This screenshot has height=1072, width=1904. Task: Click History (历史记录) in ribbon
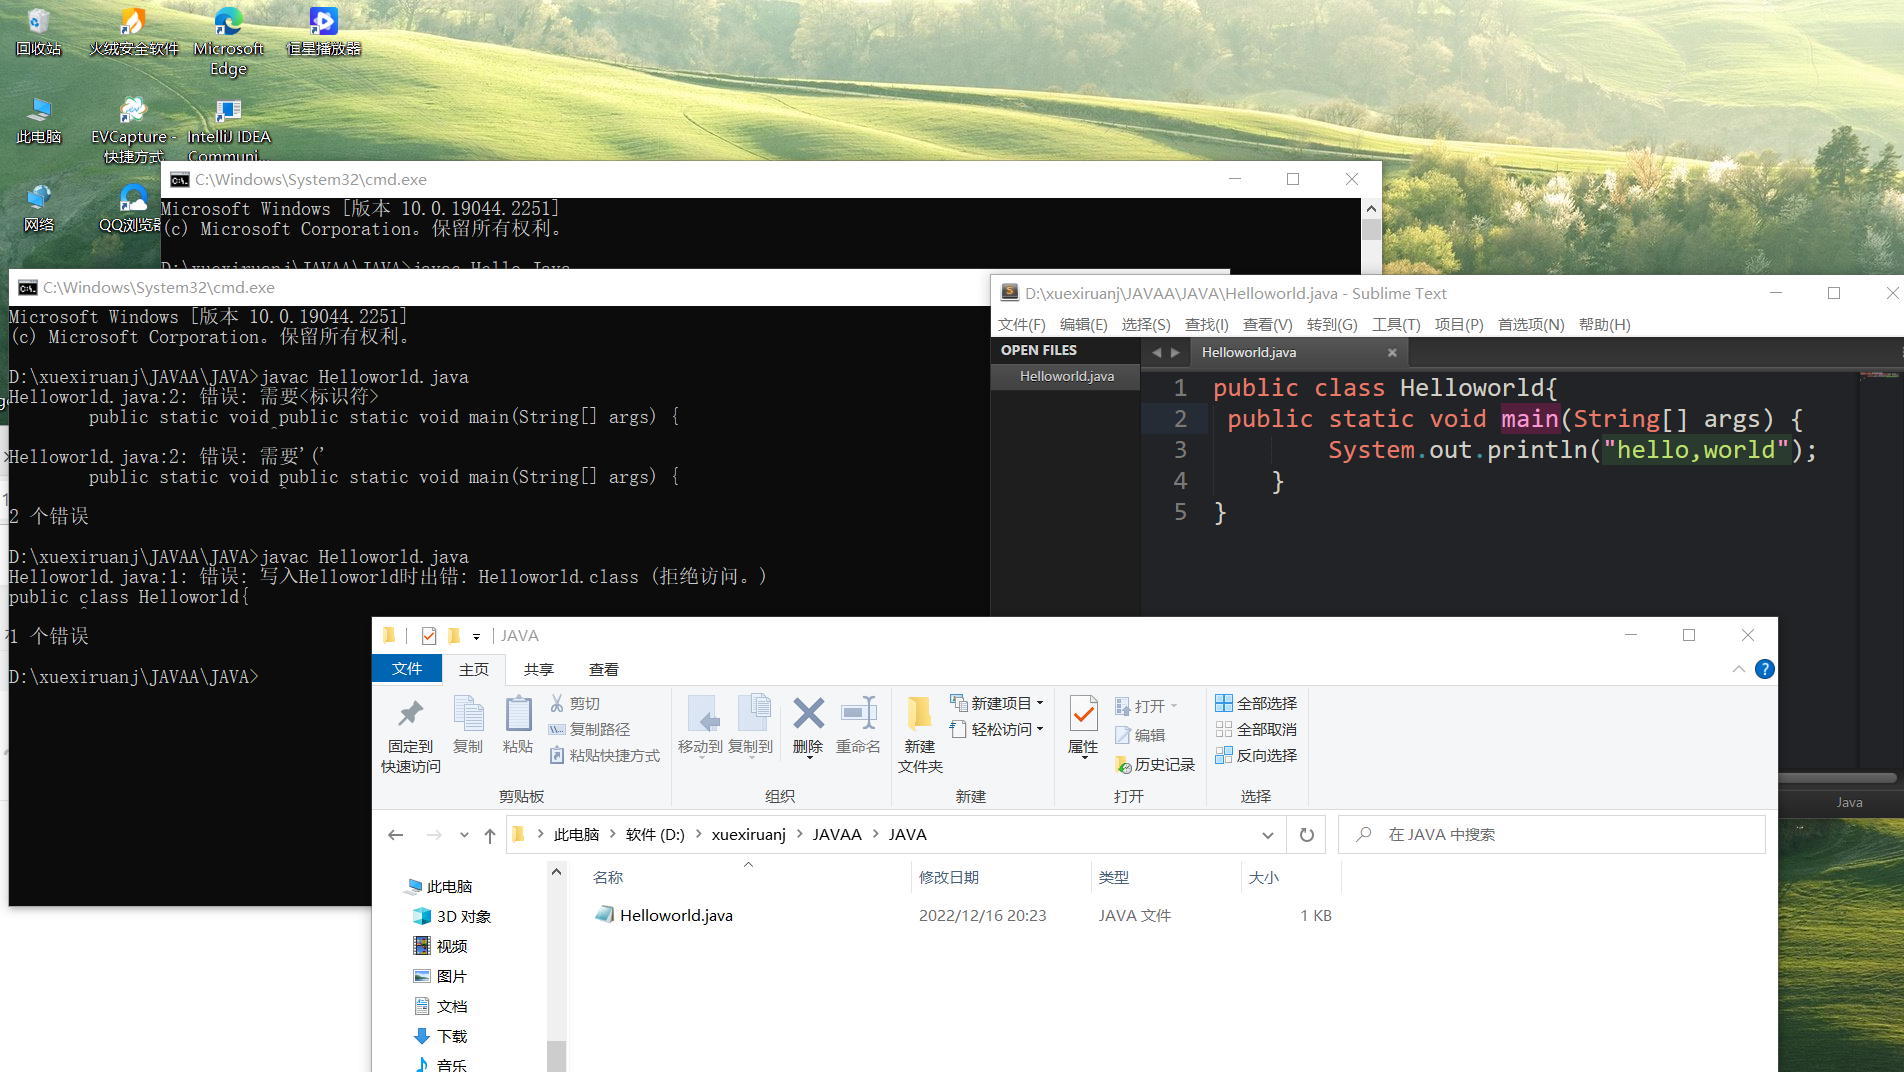click(1155, 765)
